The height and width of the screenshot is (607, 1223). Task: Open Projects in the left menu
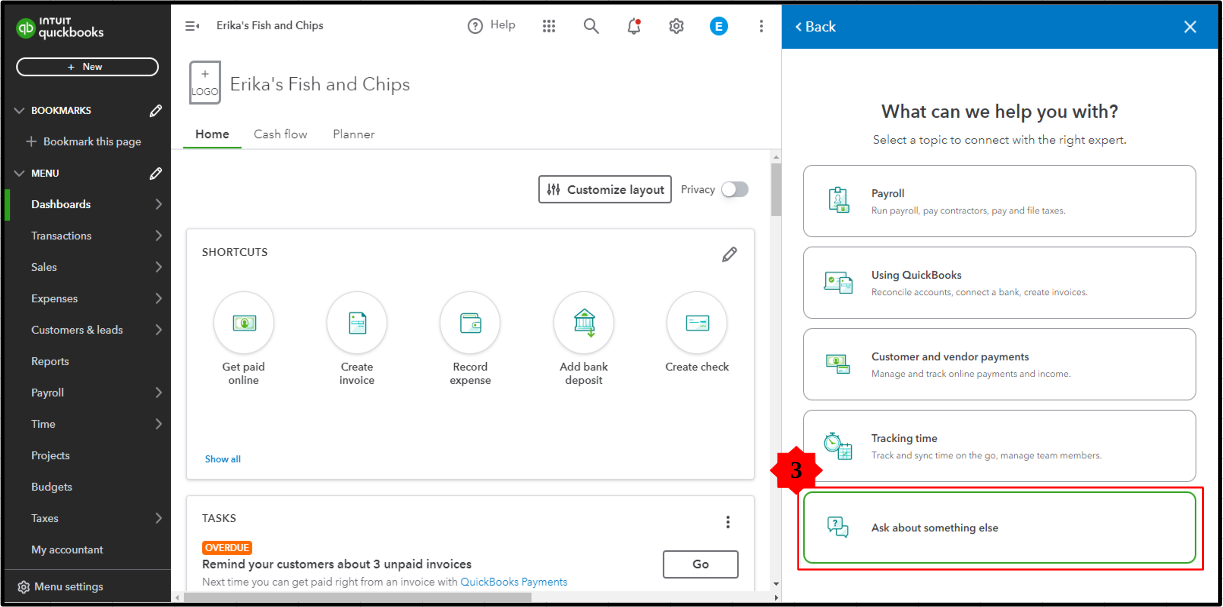click(50, 455)
